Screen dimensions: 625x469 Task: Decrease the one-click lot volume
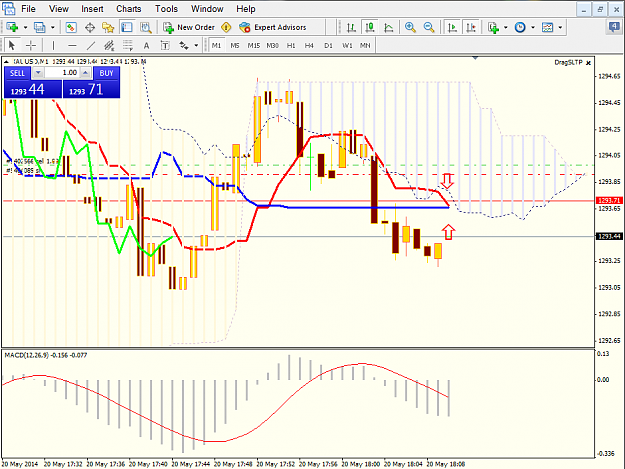click(38, 73)
